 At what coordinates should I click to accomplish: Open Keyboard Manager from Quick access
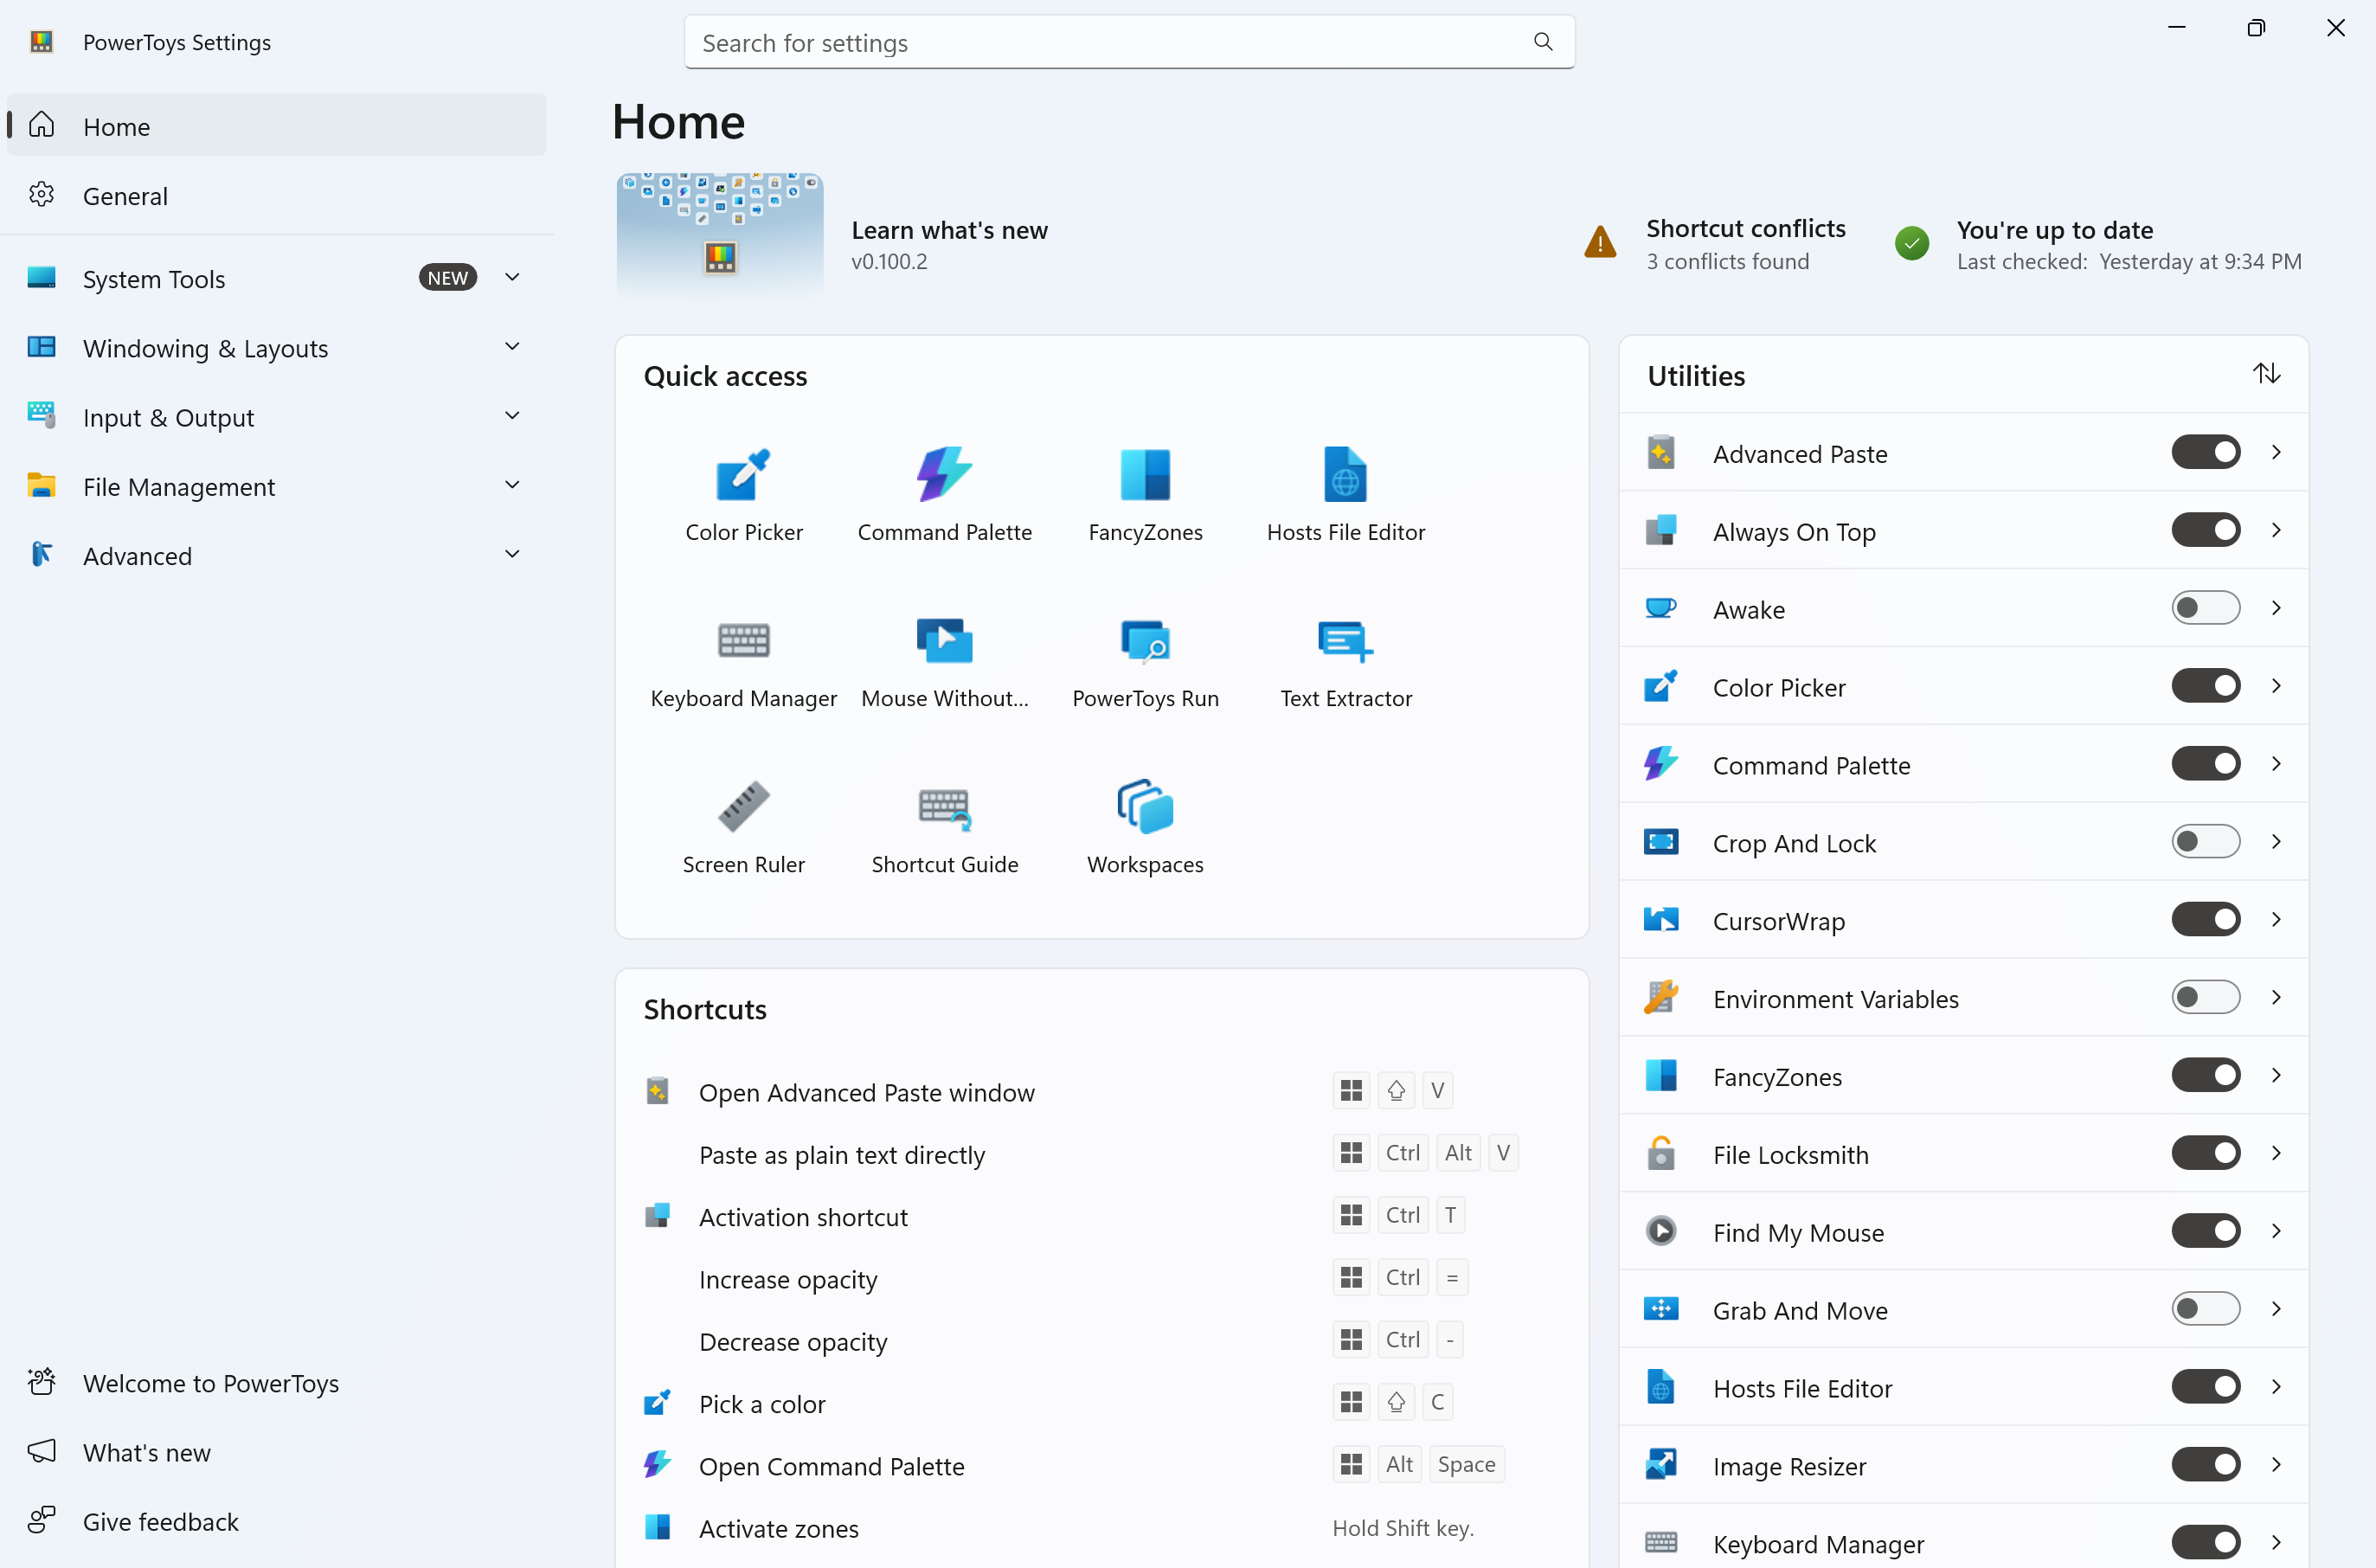coord(743,660)
